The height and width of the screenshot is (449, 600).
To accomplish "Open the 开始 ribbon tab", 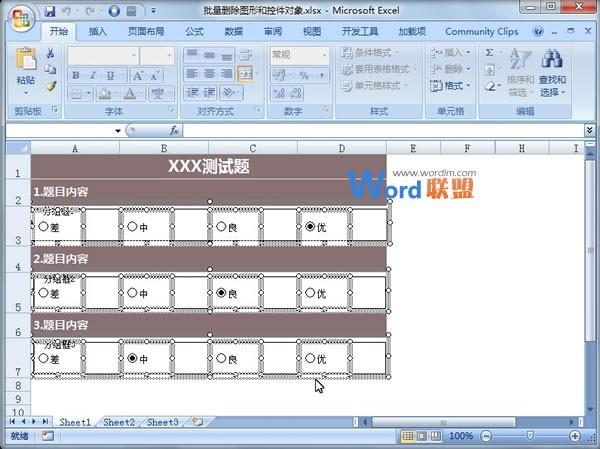I will pyautogui.click(x=59, y=31).
